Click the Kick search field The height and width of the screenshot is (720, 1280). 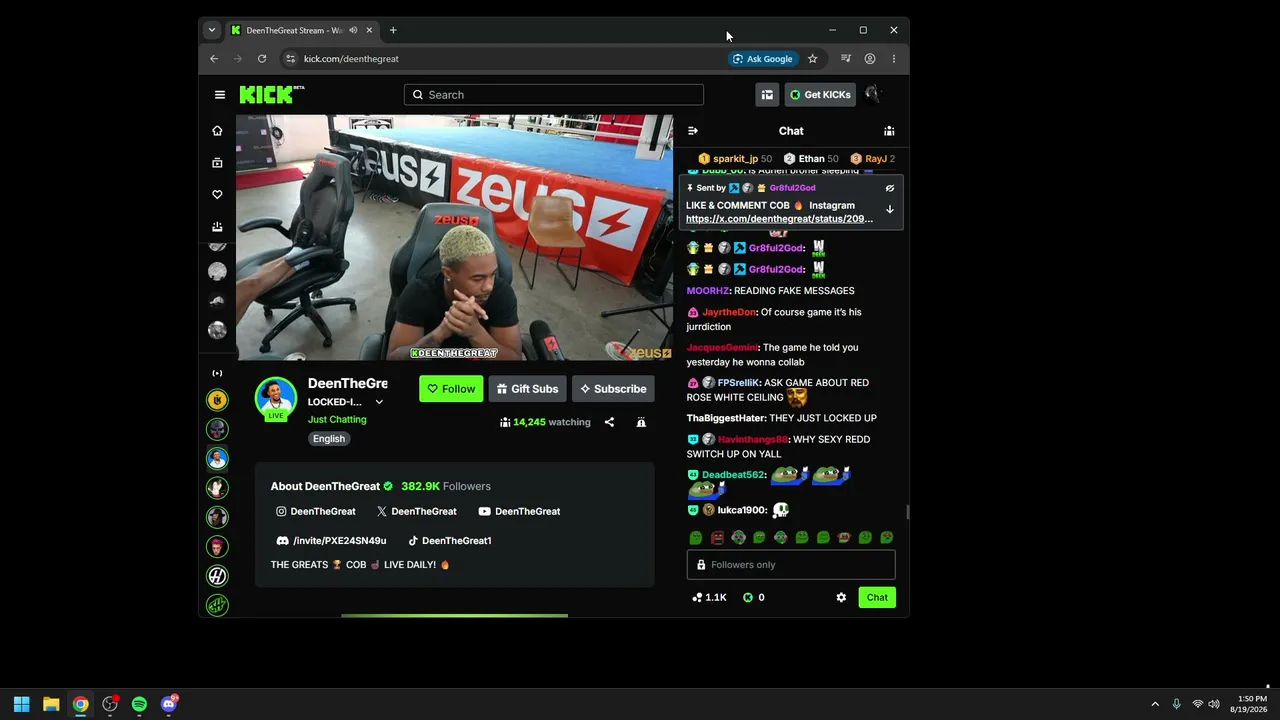point(554,95)
